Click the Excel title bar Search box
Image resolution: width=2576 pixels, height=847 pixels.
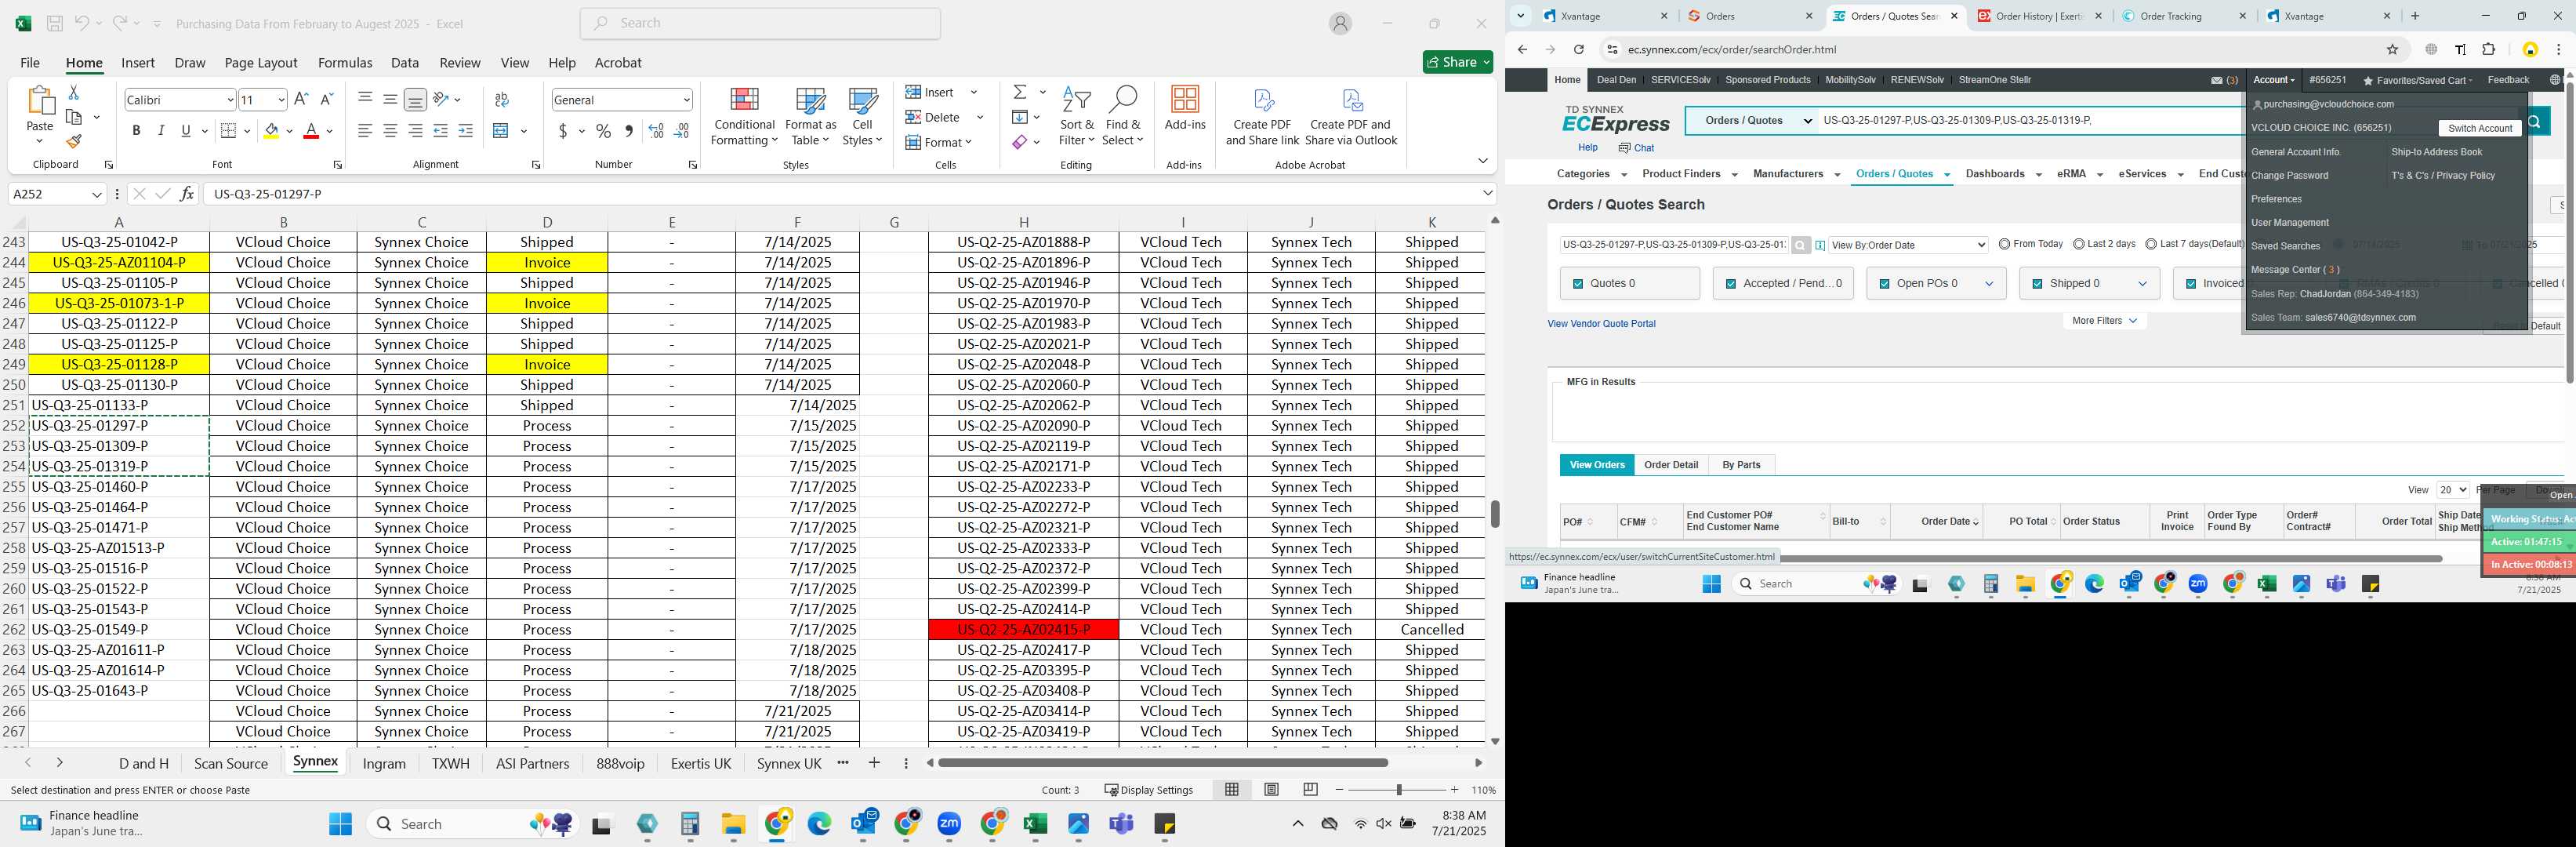click(760, 23)
